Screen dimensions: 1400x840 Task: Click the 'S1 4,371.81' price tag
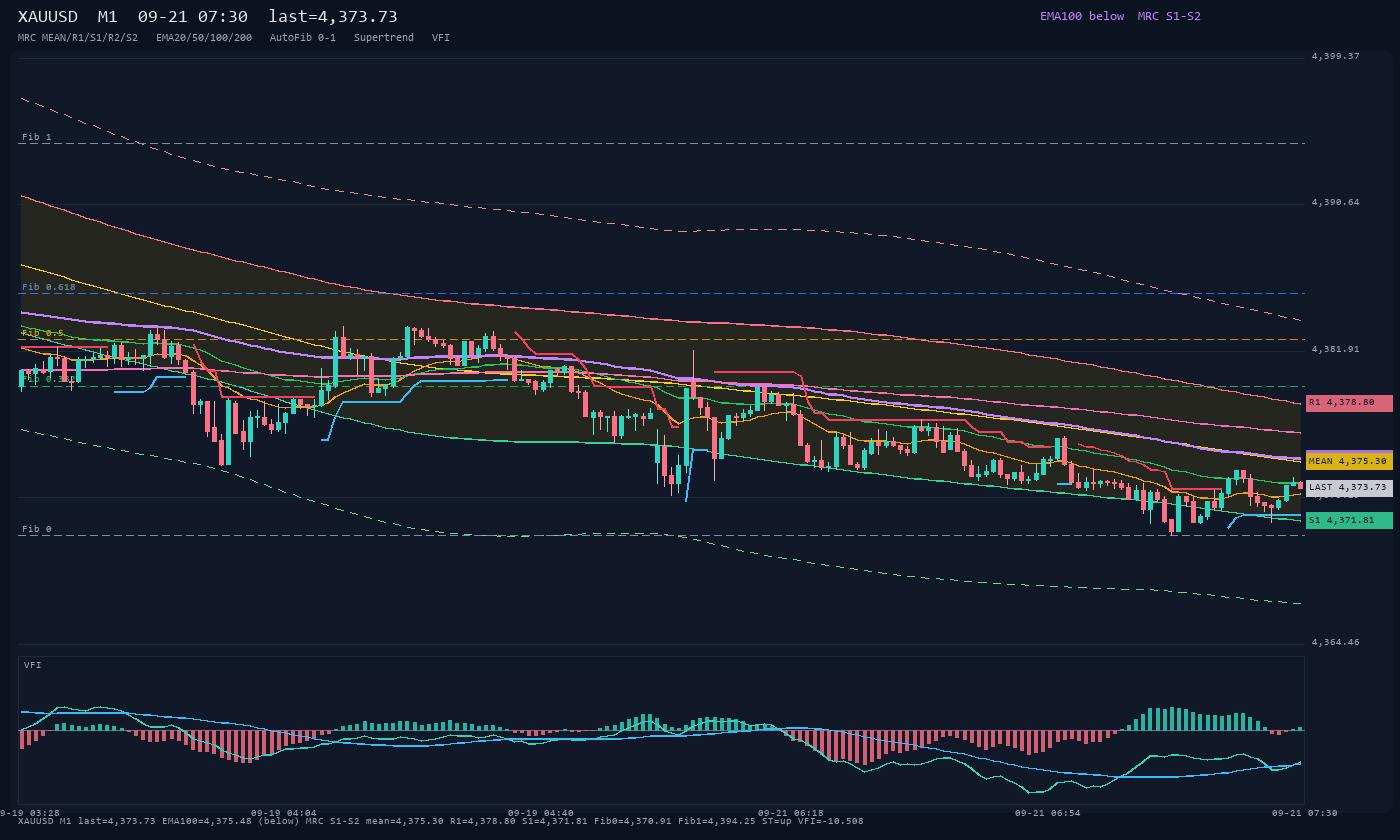pyautogui.click(x=1349, y=520)
